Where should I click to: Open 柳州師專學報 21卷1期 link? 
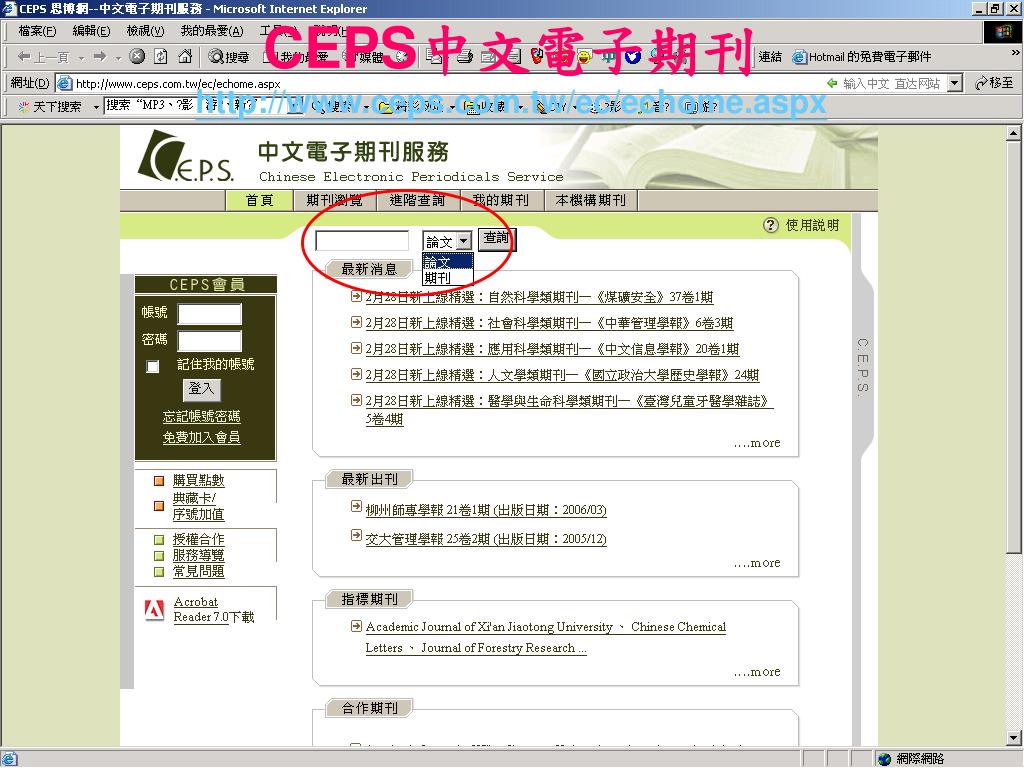click(x=486, y=510)
